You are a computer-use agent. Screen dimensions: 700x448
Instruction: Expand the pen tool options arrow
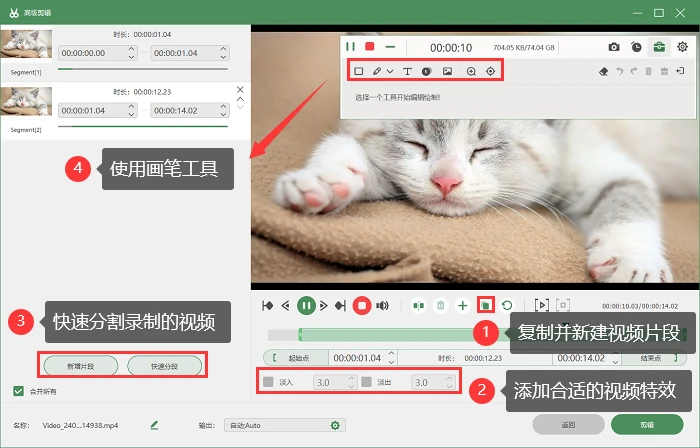[390, 71]
